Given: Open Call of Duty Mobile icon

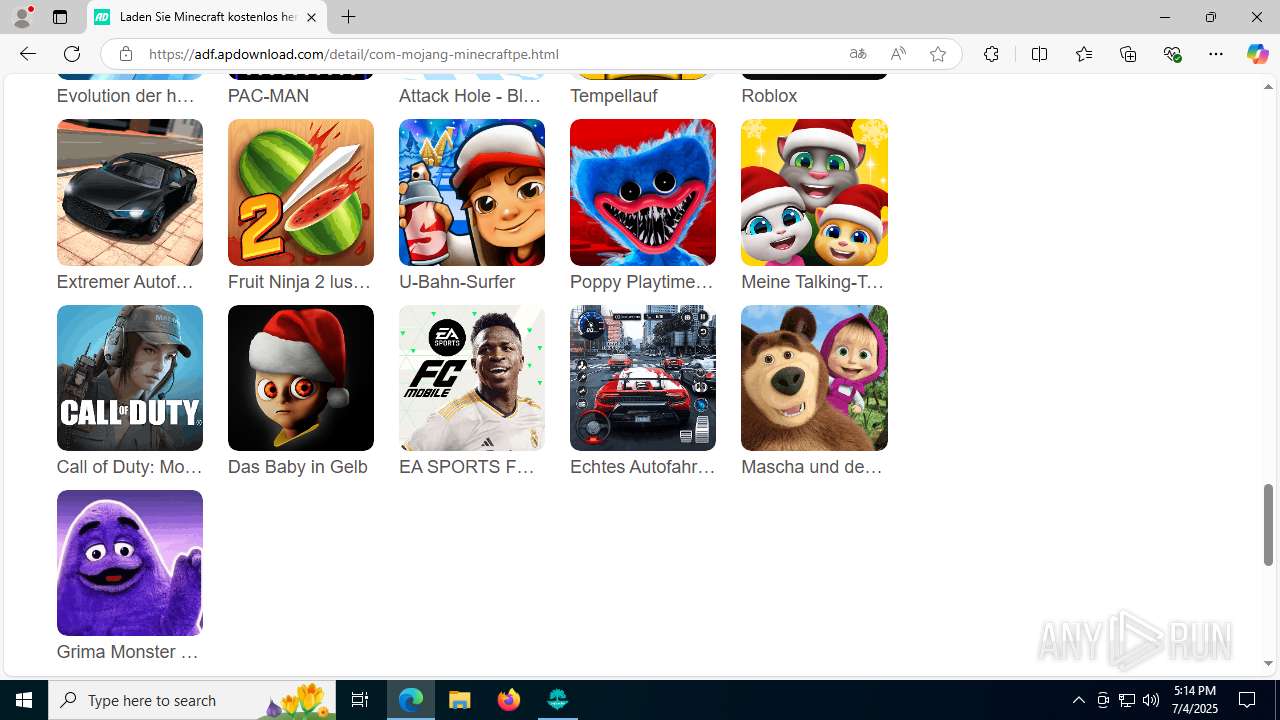Looking at the screenshot, I should coord(130,378).
